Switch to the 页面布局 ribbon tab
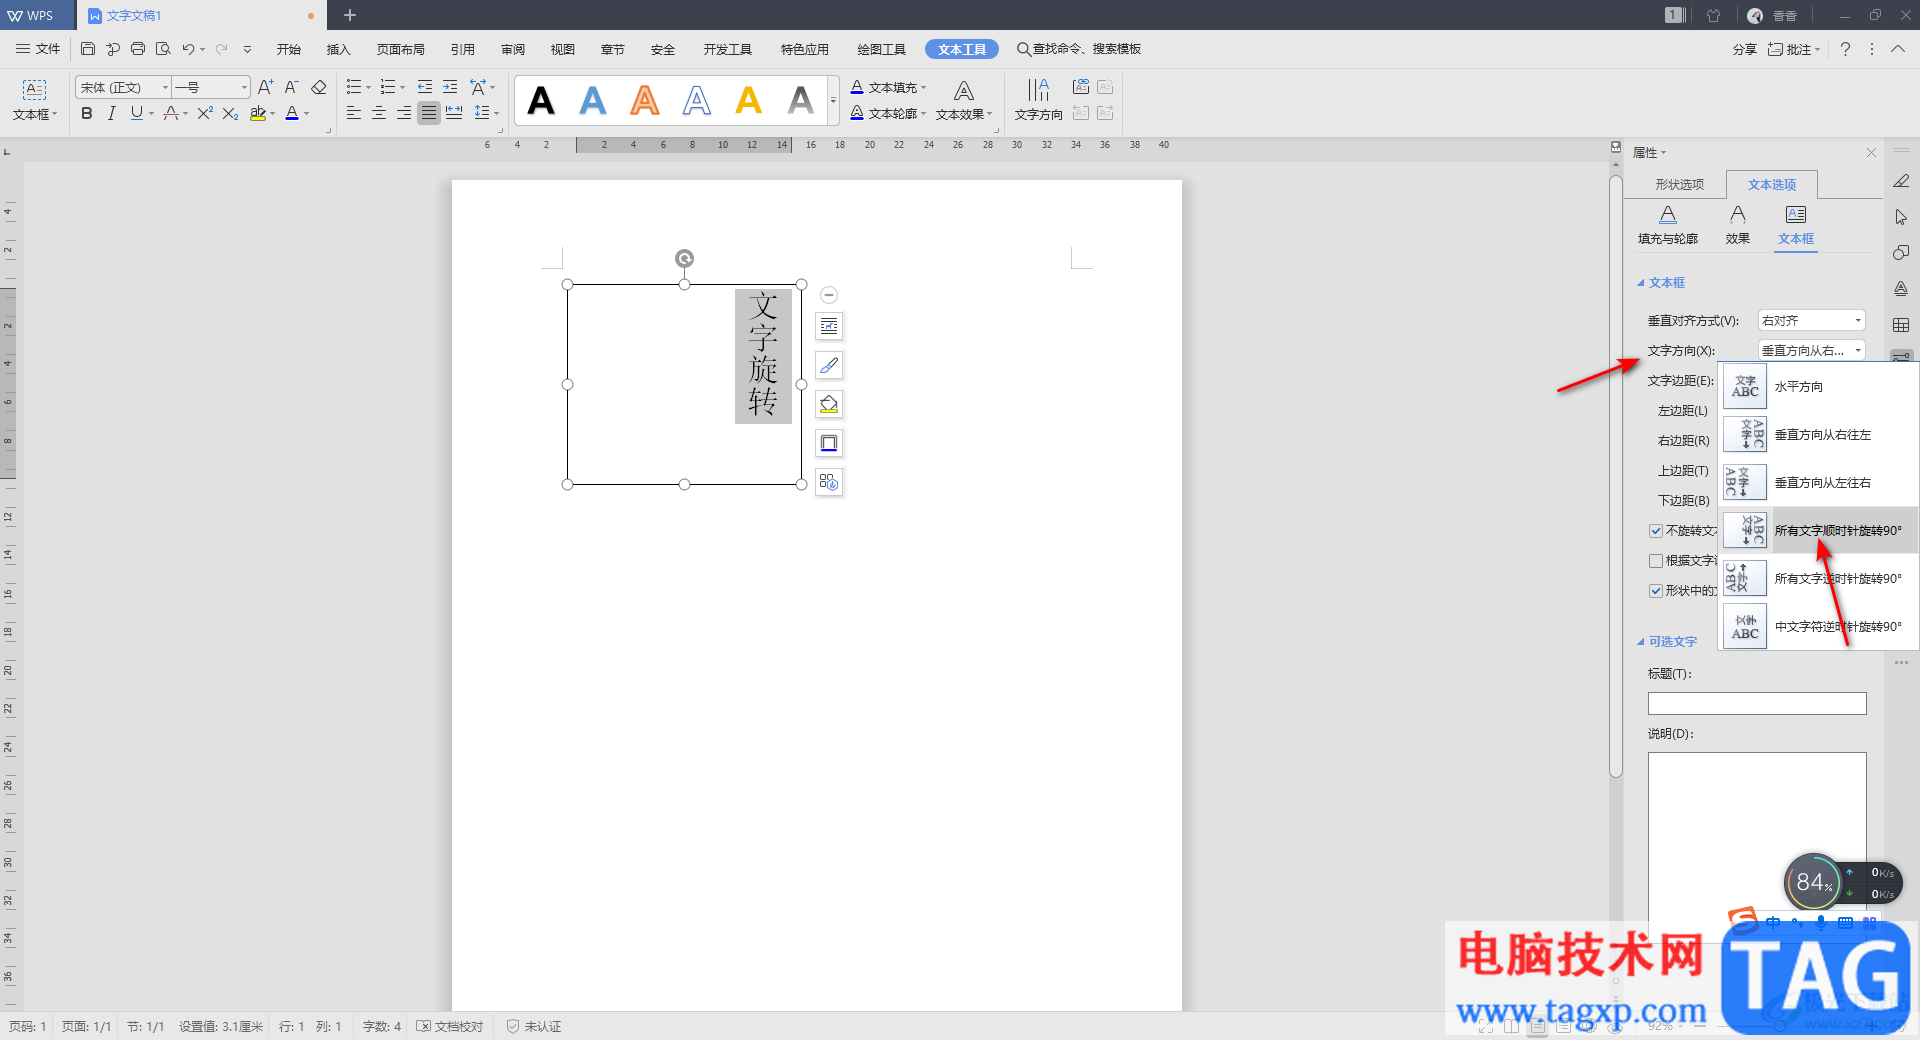 pyautogui.click(x=401, y=49)
